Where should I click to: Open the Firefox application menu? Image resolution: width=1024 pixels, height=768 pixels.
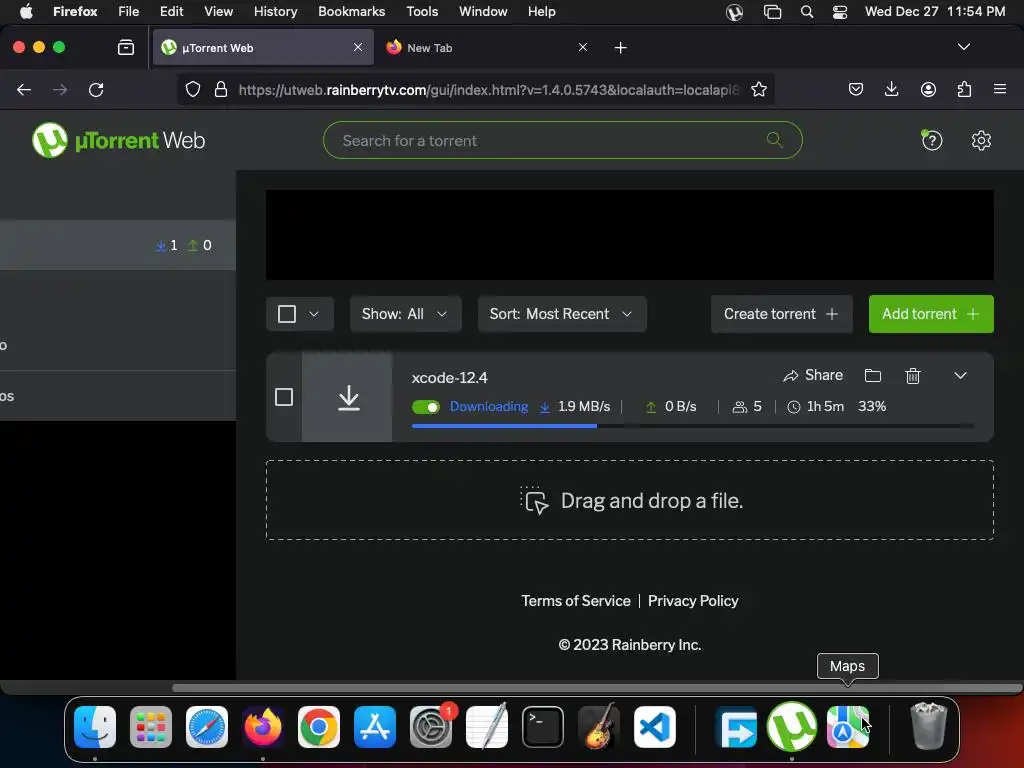click(x=1000, y=89)
